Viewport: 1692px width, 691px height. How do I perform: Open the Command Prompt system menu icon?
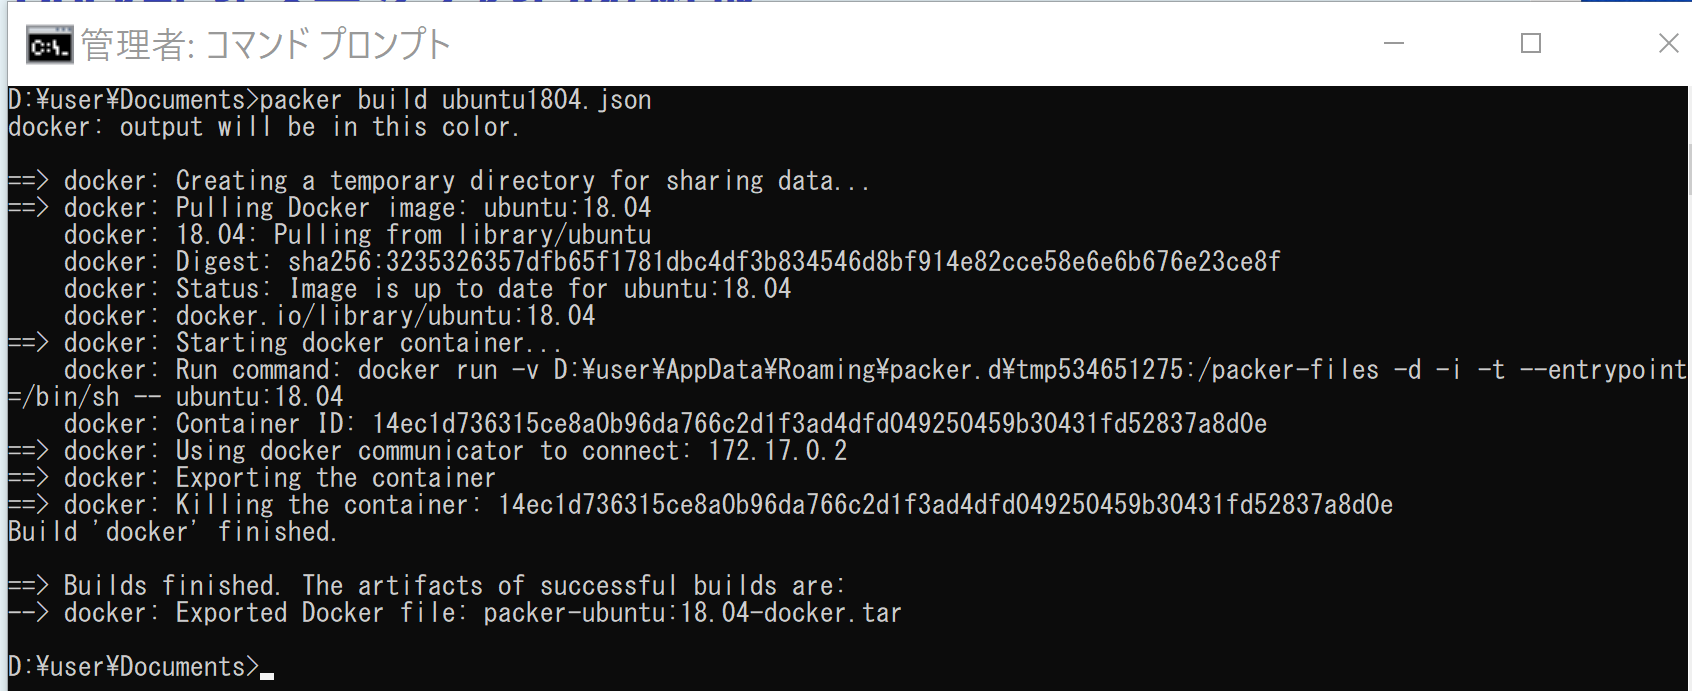pyautogui.click(x=49, y=45)
